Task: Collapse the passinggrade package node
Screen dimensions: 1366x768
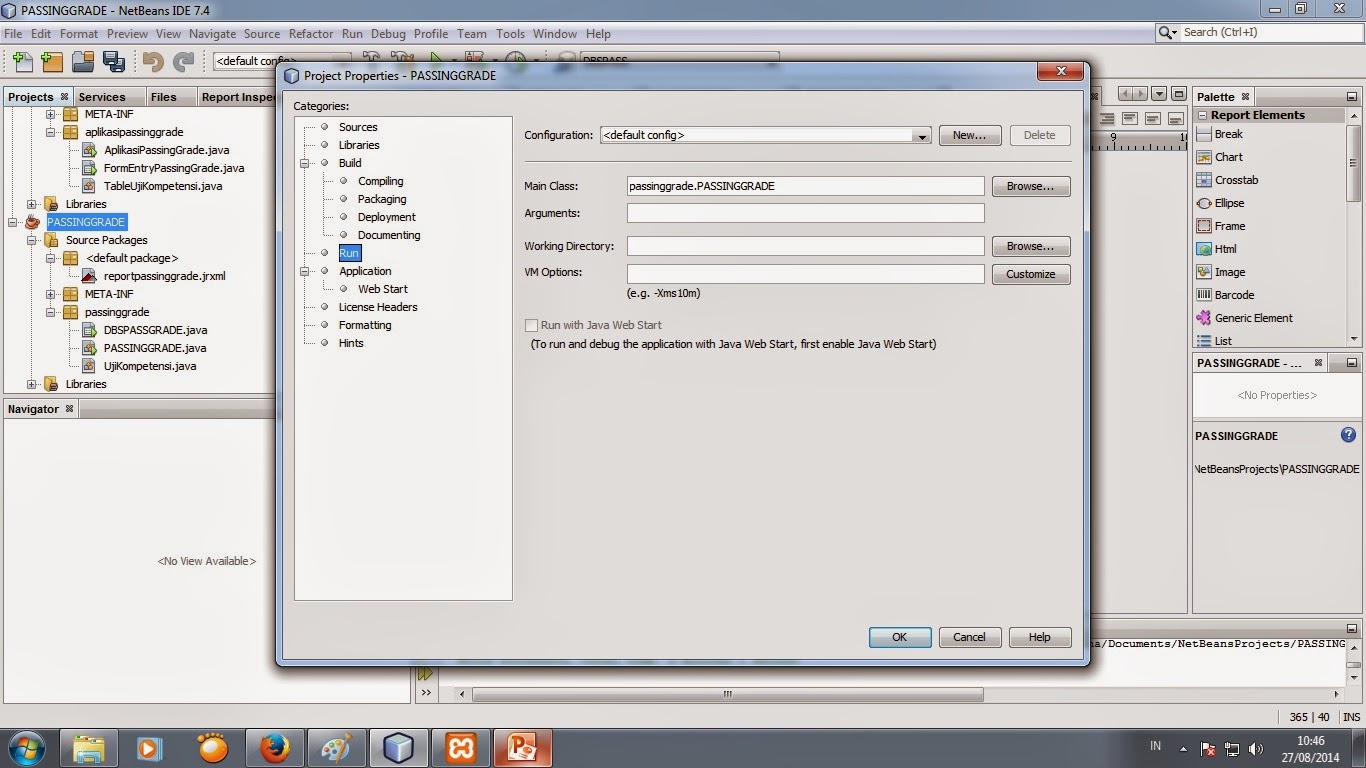Action: point(50,312)
